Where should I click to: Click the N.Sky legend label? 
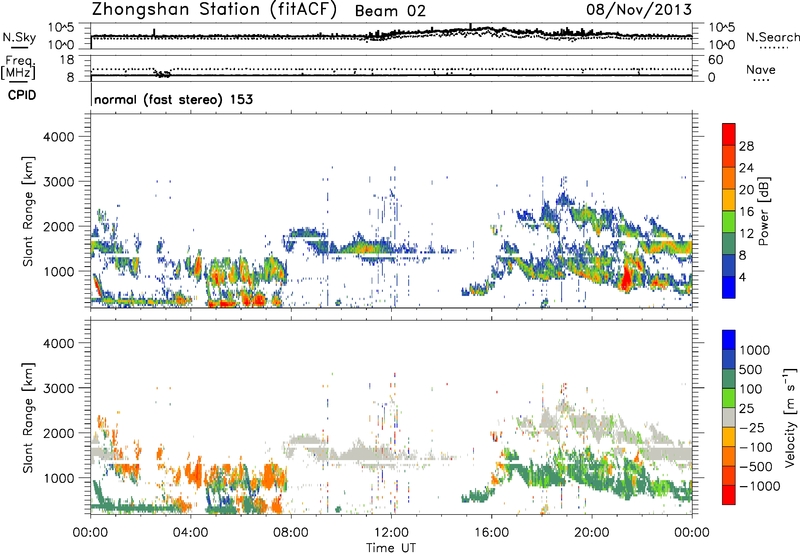pos(19,37)
